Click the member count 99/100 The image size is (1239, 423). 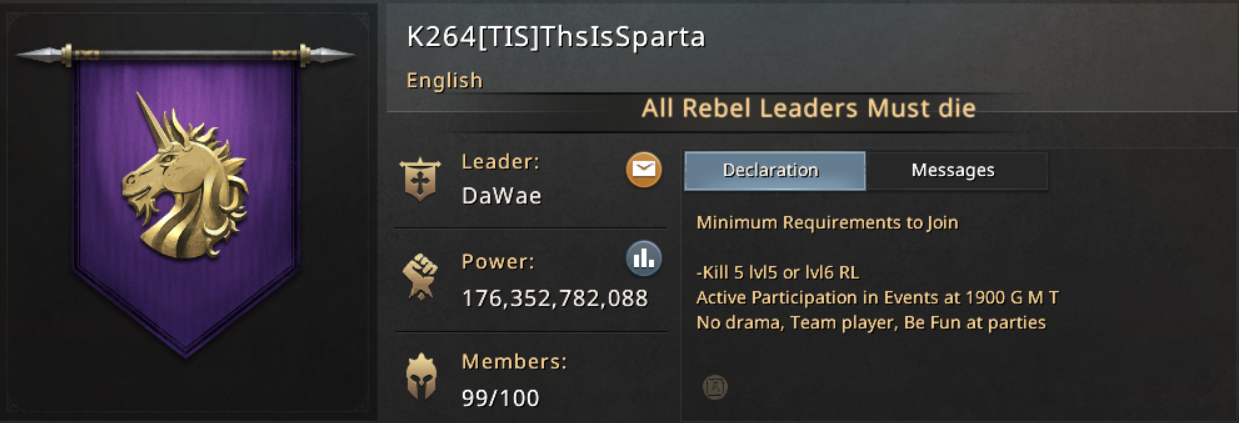tap(500, 398)
